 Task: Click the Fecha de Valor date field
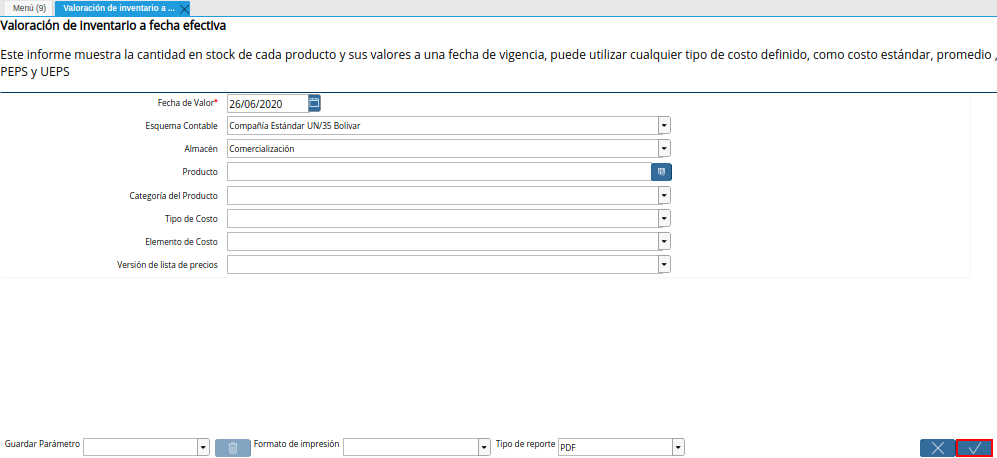tap(266, 103)
